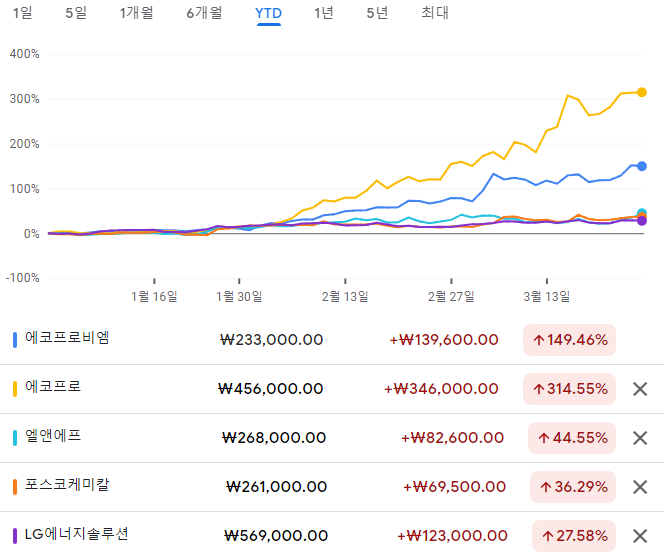Click the 1월 30일 axis label
The width and height of the screenshot is (666, 558).
pos(239,296)
